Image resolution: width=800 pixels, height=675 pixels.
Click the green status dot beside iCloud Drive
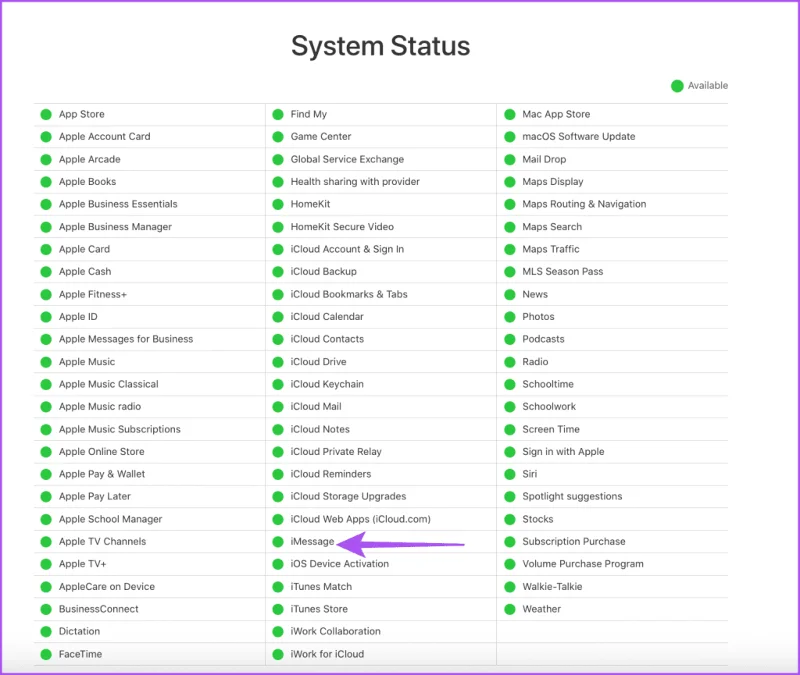(278, 362)
